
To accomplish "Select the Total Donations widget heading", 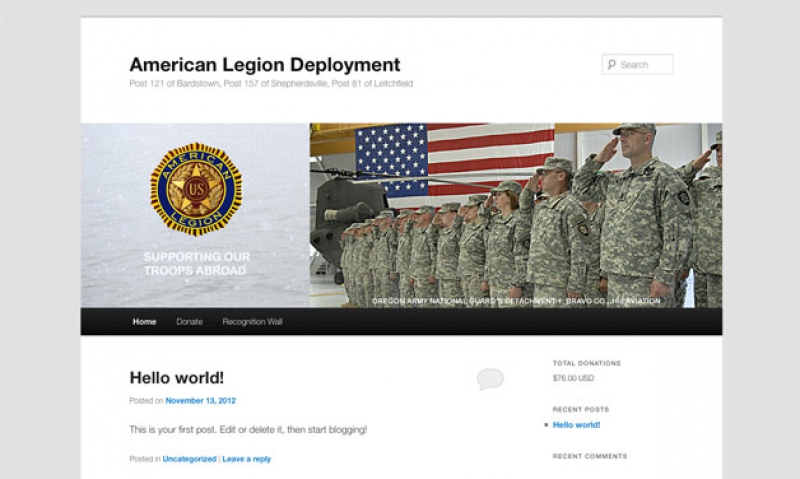I will (x=587, y=363).
